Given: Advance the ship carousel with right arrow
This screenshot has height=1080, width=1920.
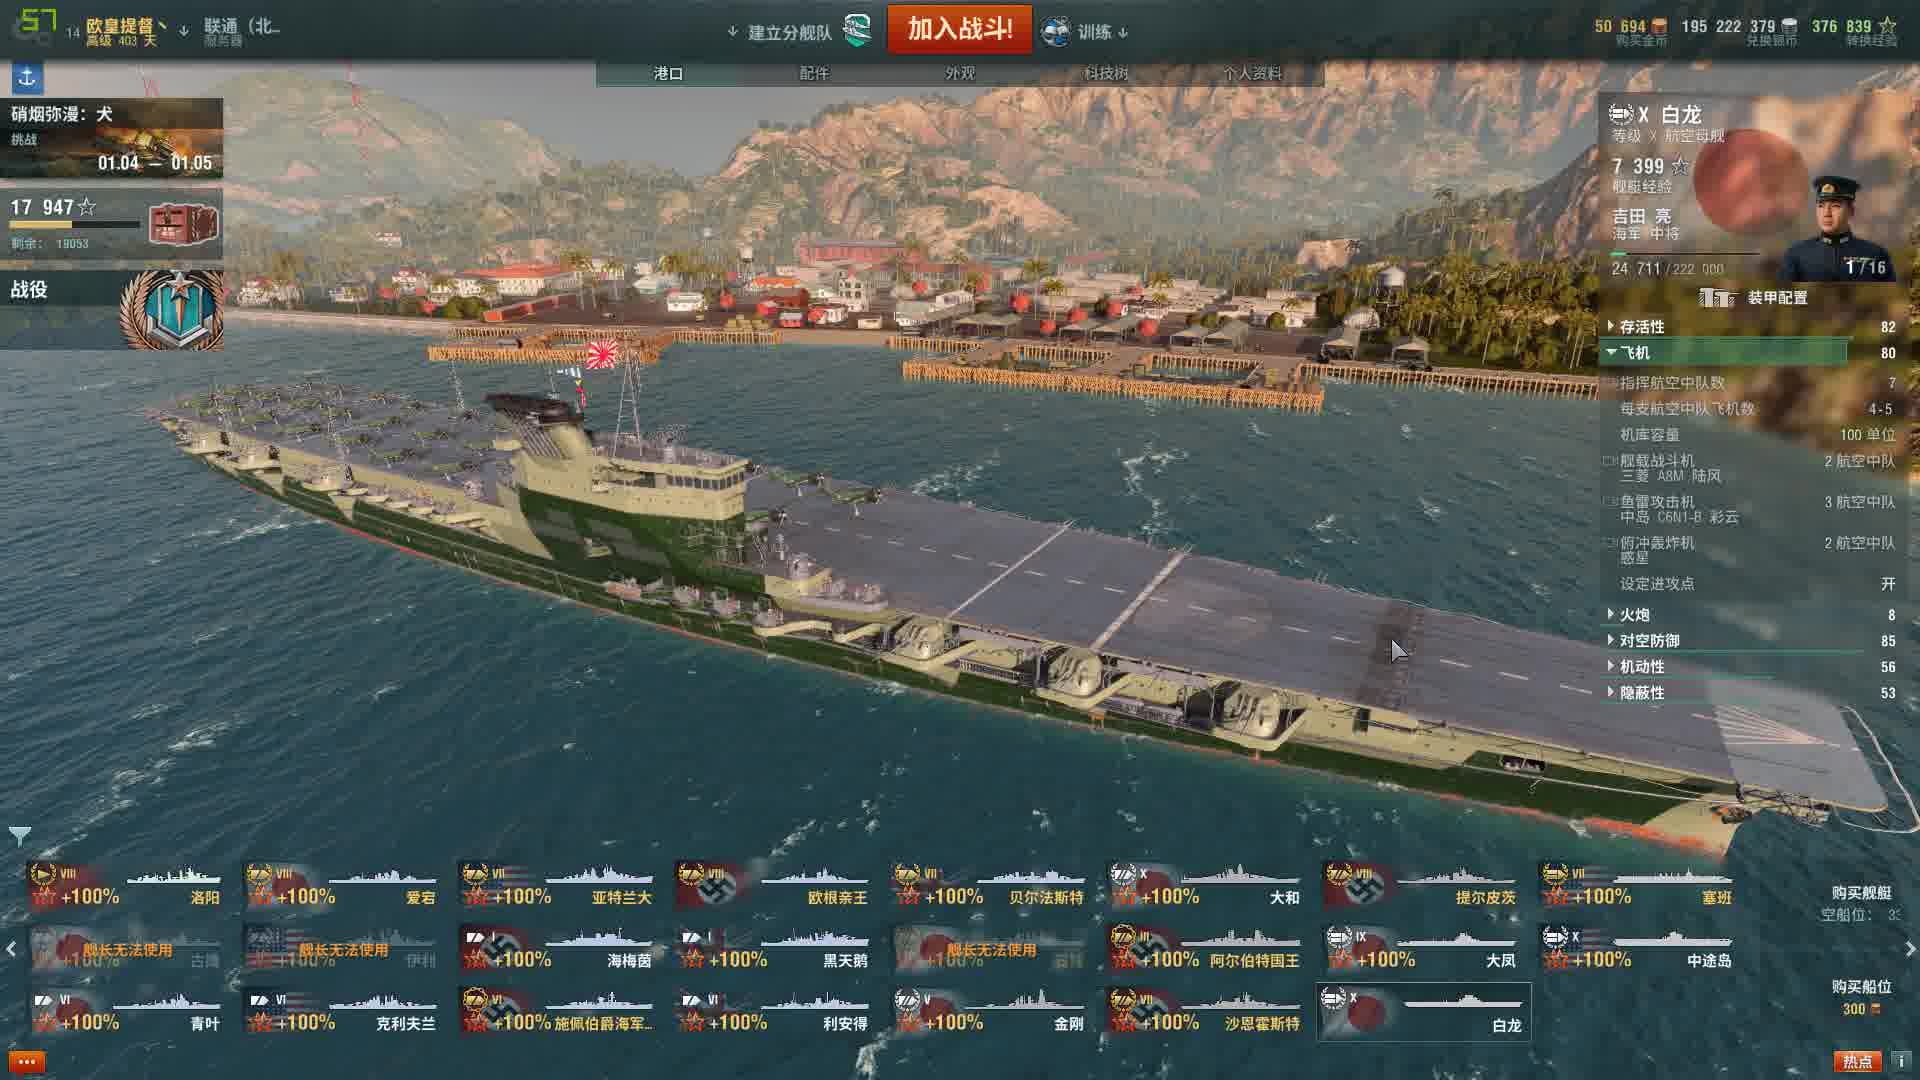Looking at the screenshot, I should tap(1909, 949).
